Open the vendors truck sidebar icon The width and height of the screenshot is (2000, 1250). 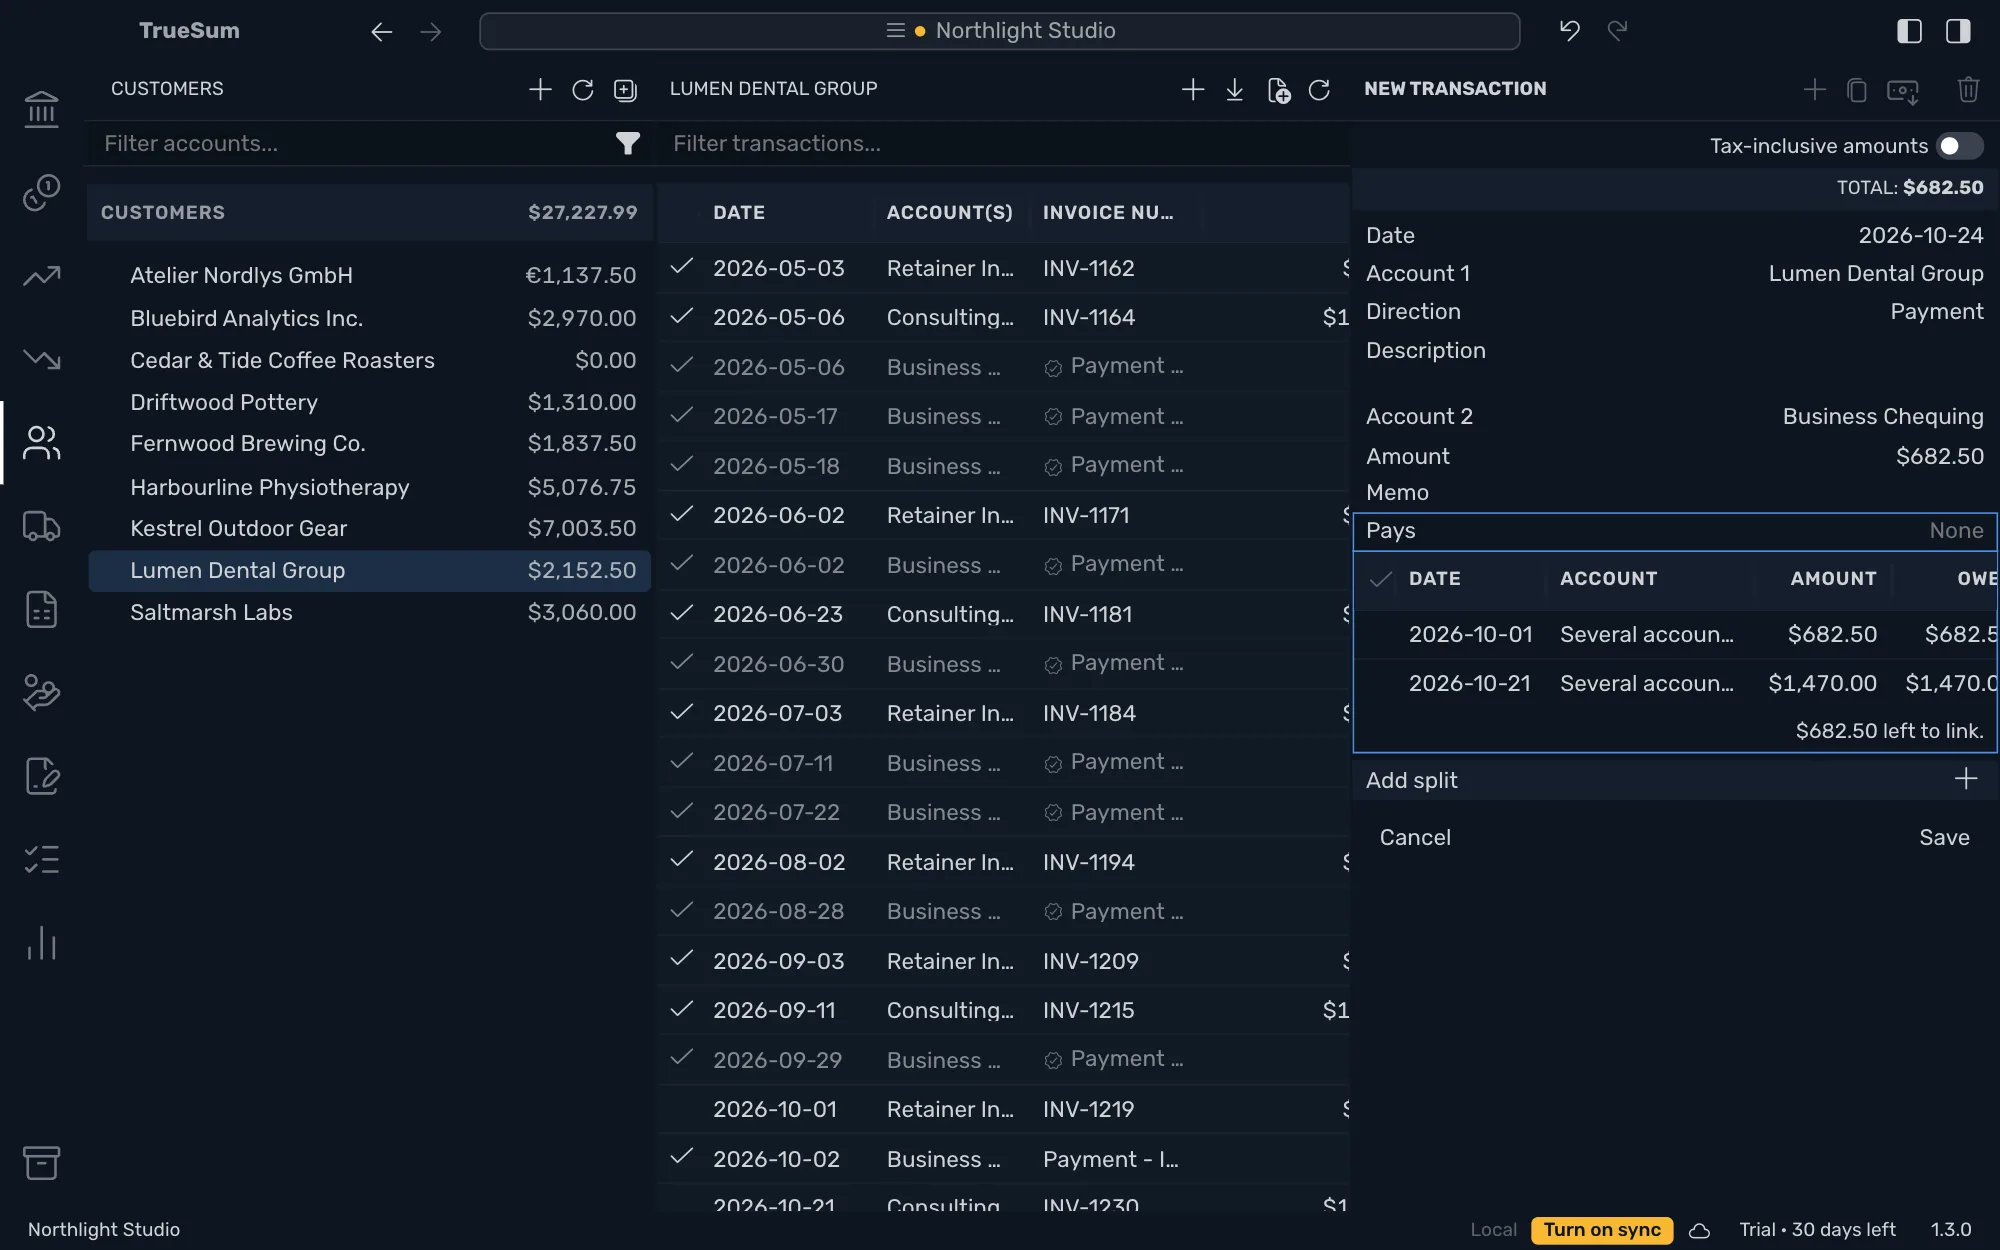pyautogui.click(x=41, y=526)
